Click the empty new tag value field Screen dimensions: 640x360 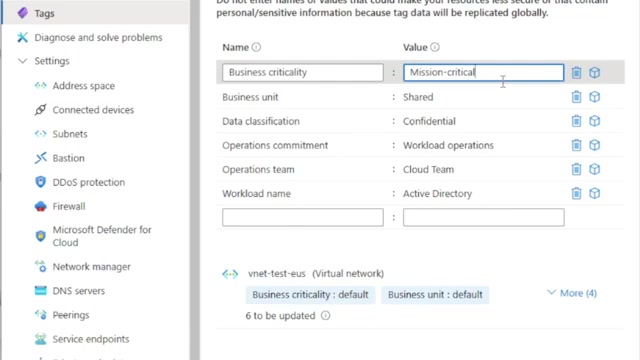pyautogui.click(x=484, y=217)
